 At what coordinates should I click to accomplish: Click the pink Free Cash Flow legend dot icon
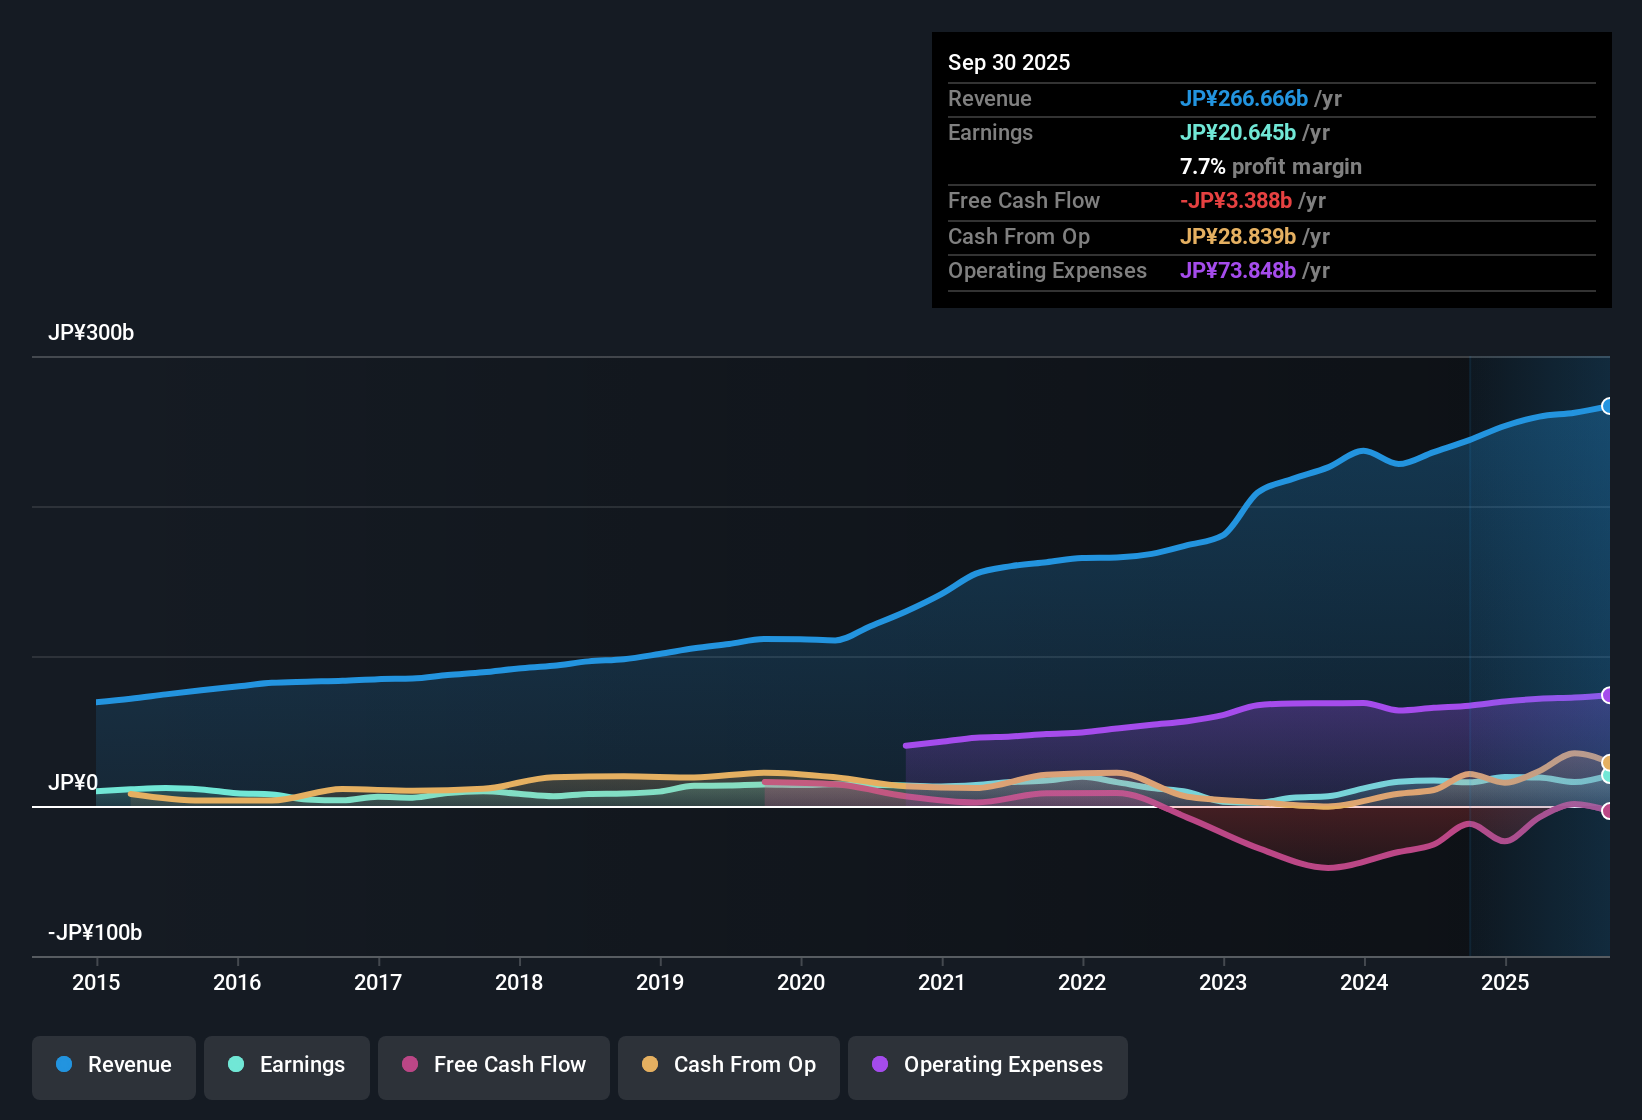coord(409,1065)
